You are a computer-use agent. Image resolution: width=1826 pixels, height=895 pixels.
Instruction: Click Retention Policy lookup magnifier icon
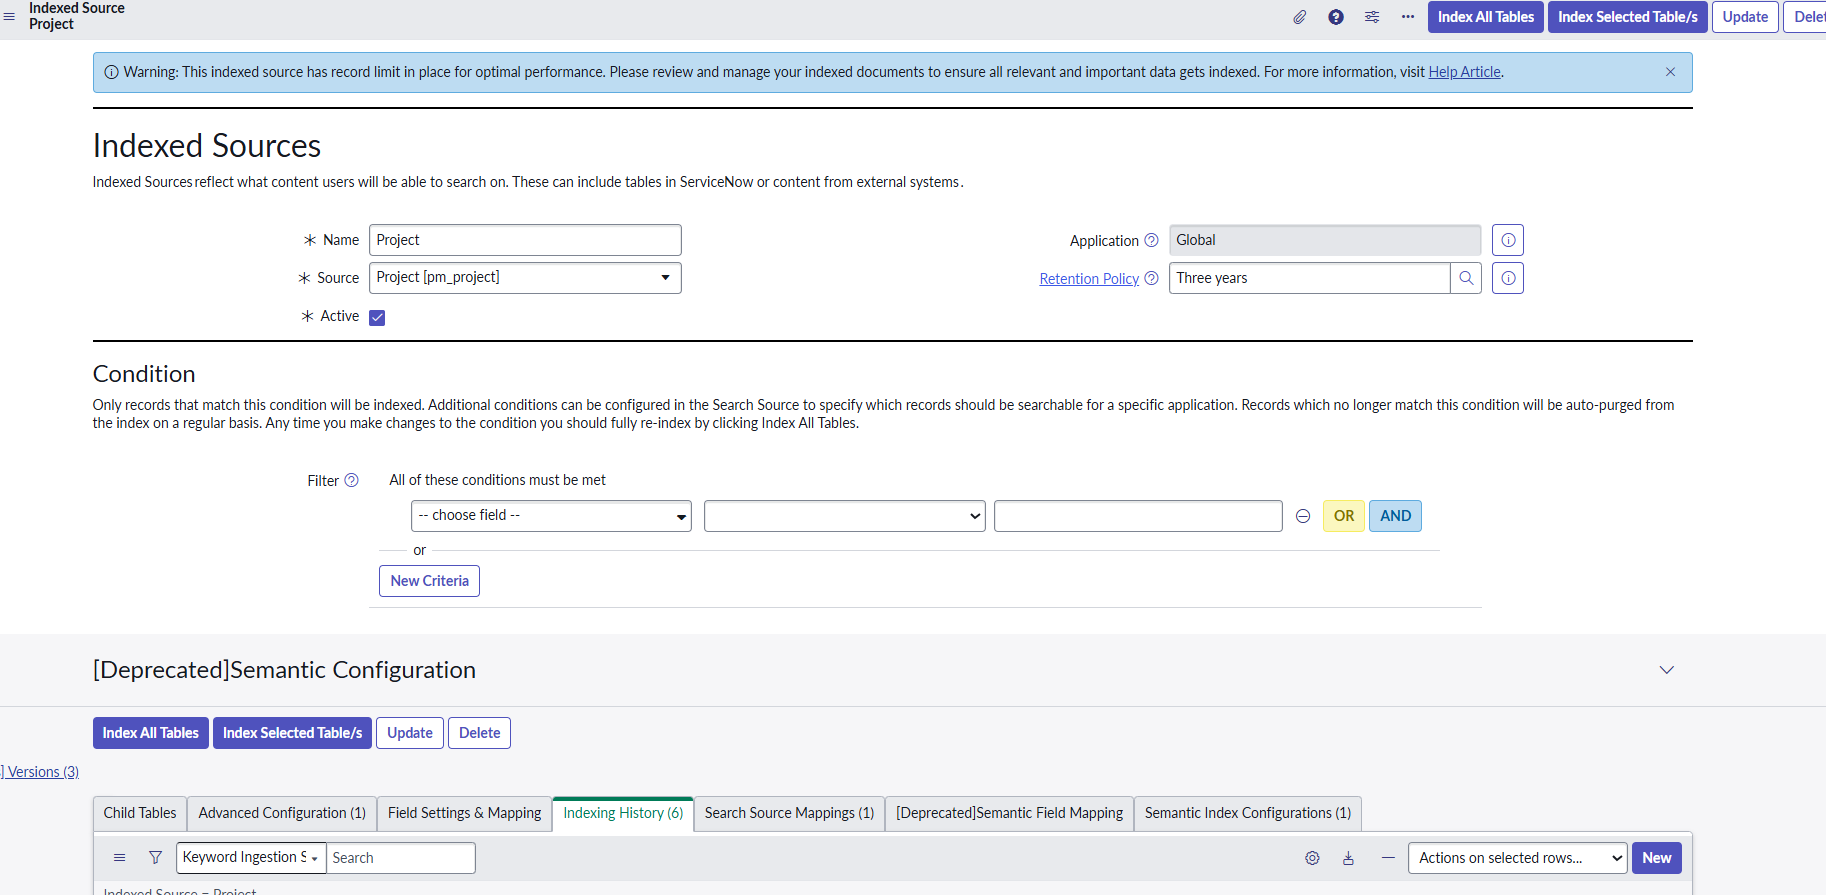click(x=1465, y=278)
